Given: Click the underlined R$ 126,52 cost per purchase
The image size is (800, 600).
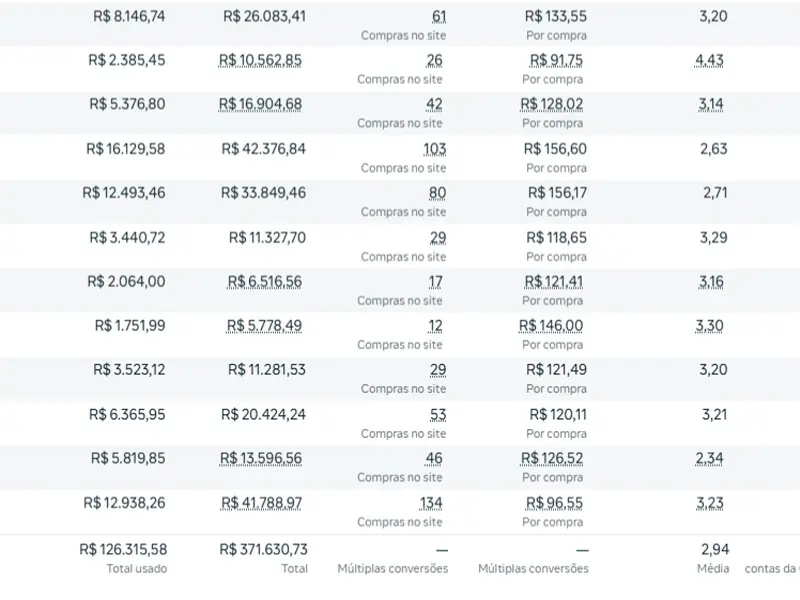Looking at the screenshot, I should tap(551, 459).
